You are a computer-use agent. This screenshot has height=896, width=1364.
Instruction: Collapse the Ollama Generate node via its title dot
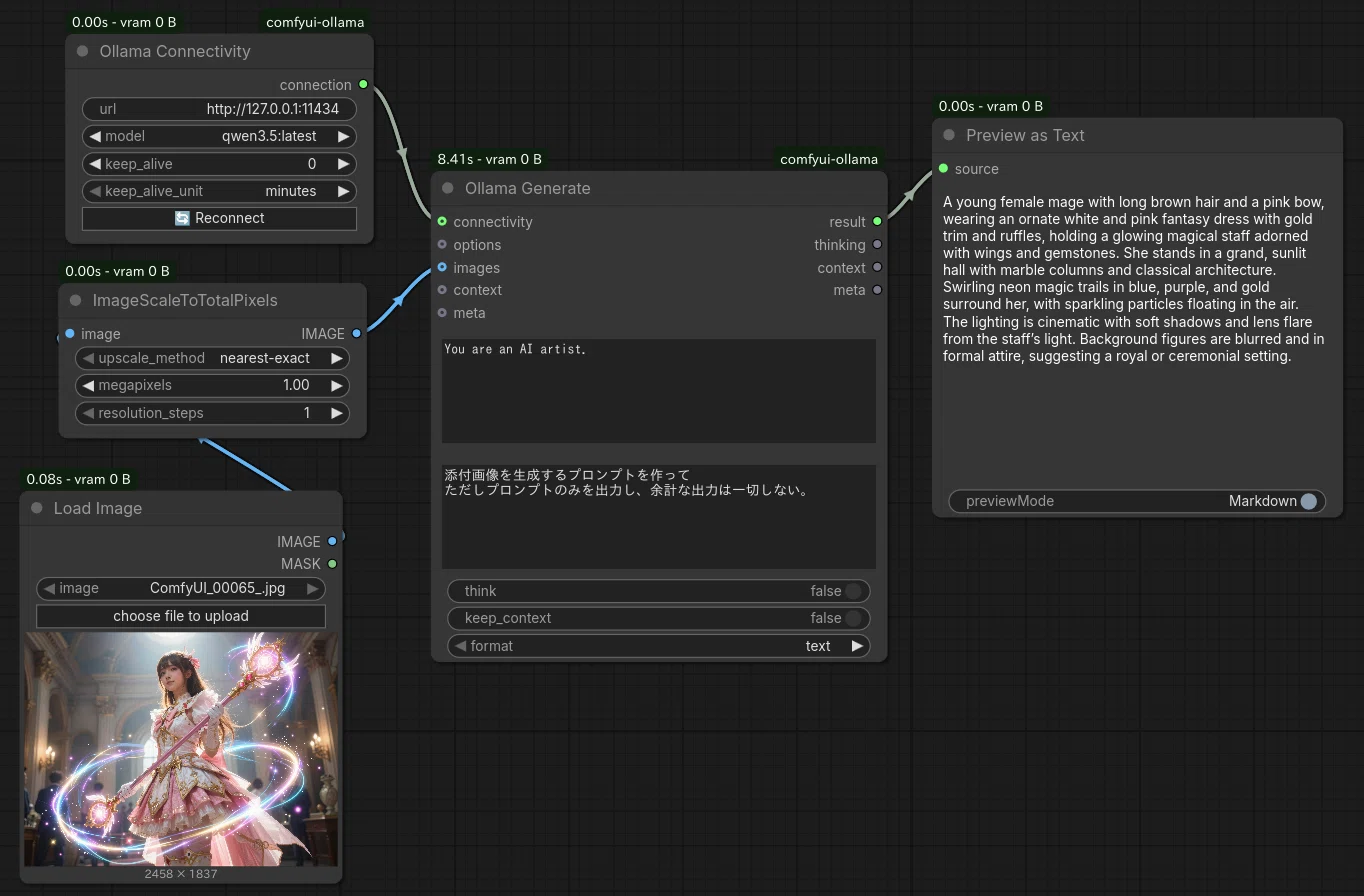(x=448, y=188)
